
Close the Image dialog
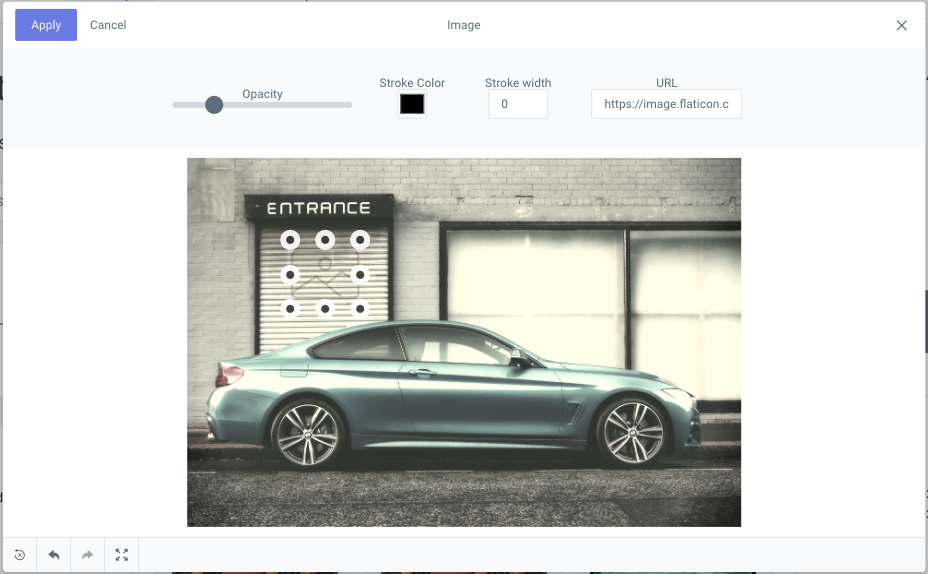point(901,25)
